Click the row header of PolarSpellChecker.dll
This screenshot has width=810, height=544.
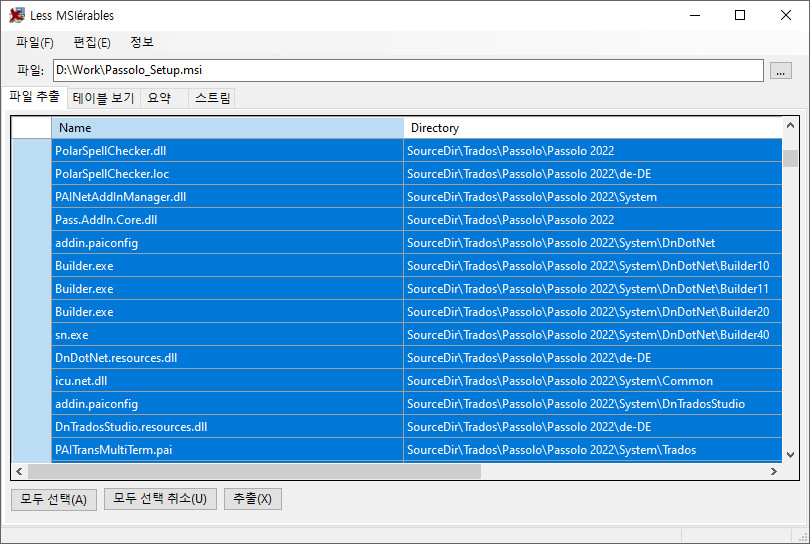[x=32, y=151]
